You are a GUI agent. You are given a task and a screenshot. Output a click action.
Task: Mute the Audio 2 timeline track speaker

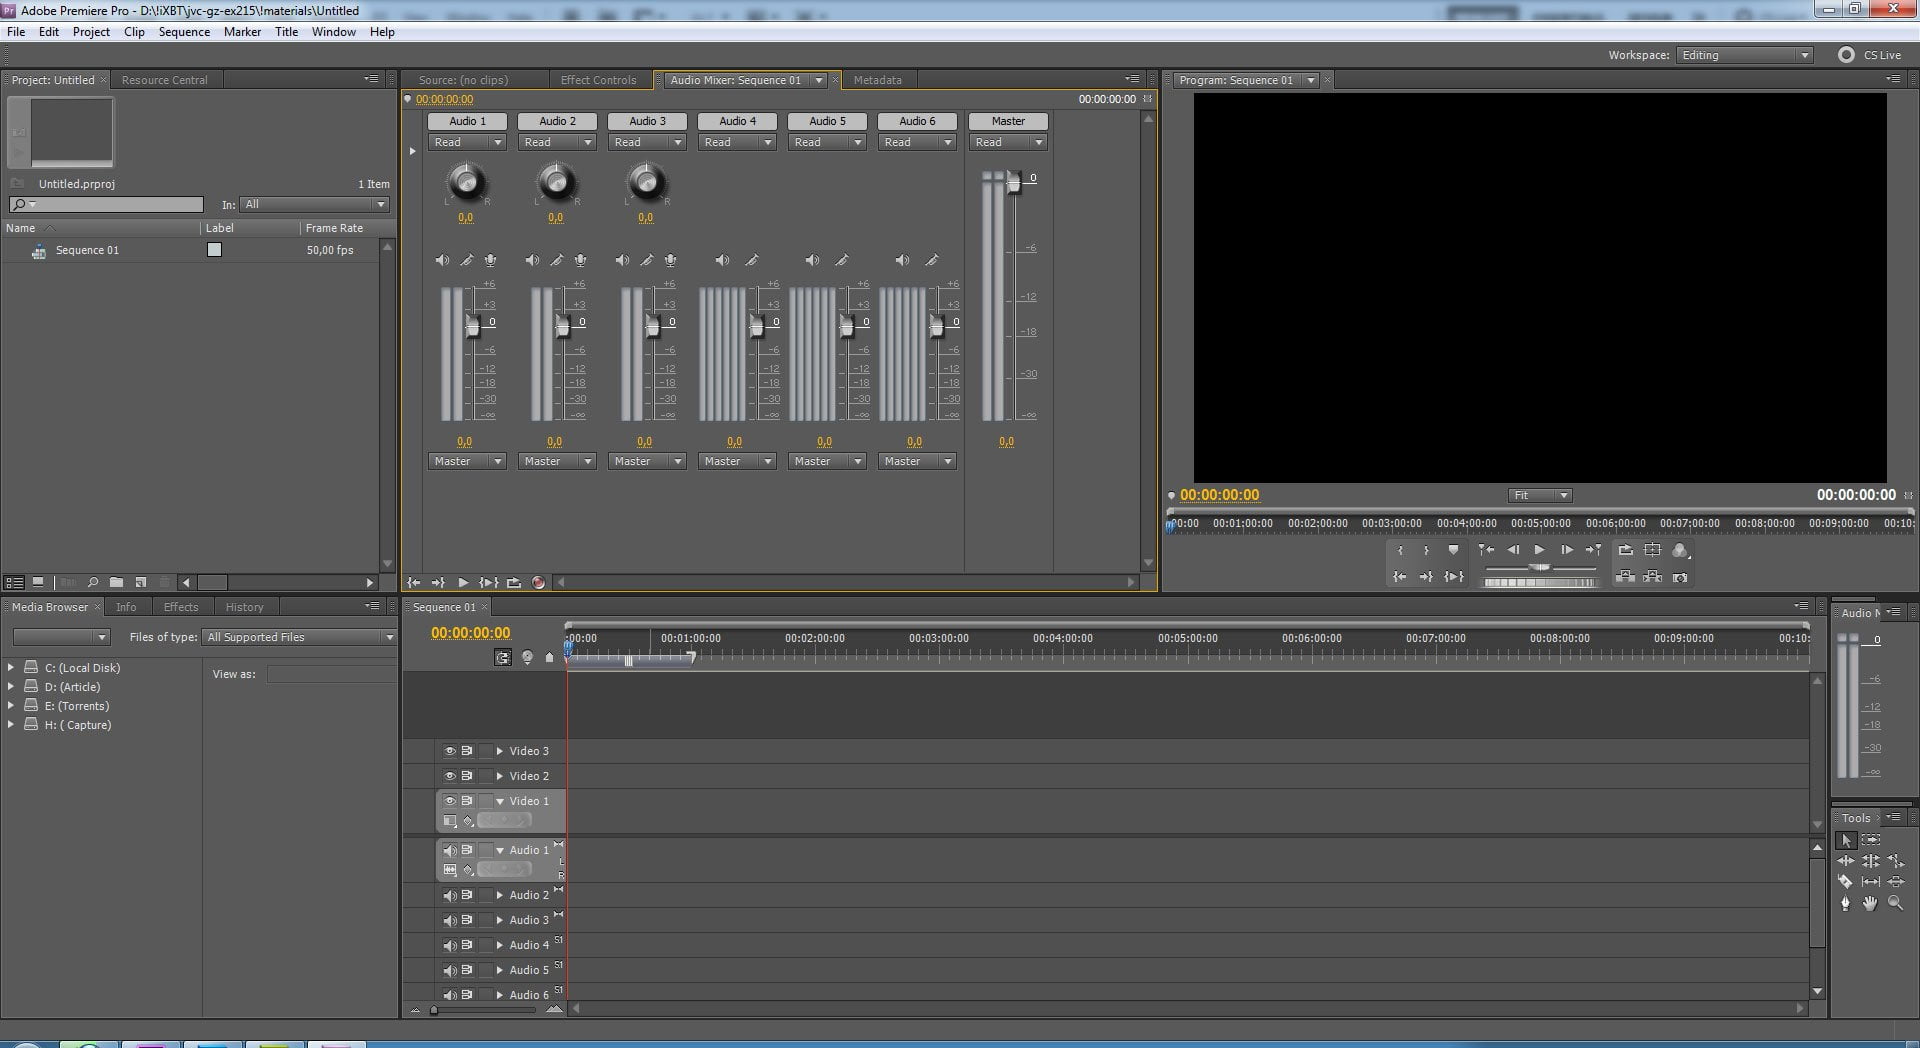pos(450,895)
